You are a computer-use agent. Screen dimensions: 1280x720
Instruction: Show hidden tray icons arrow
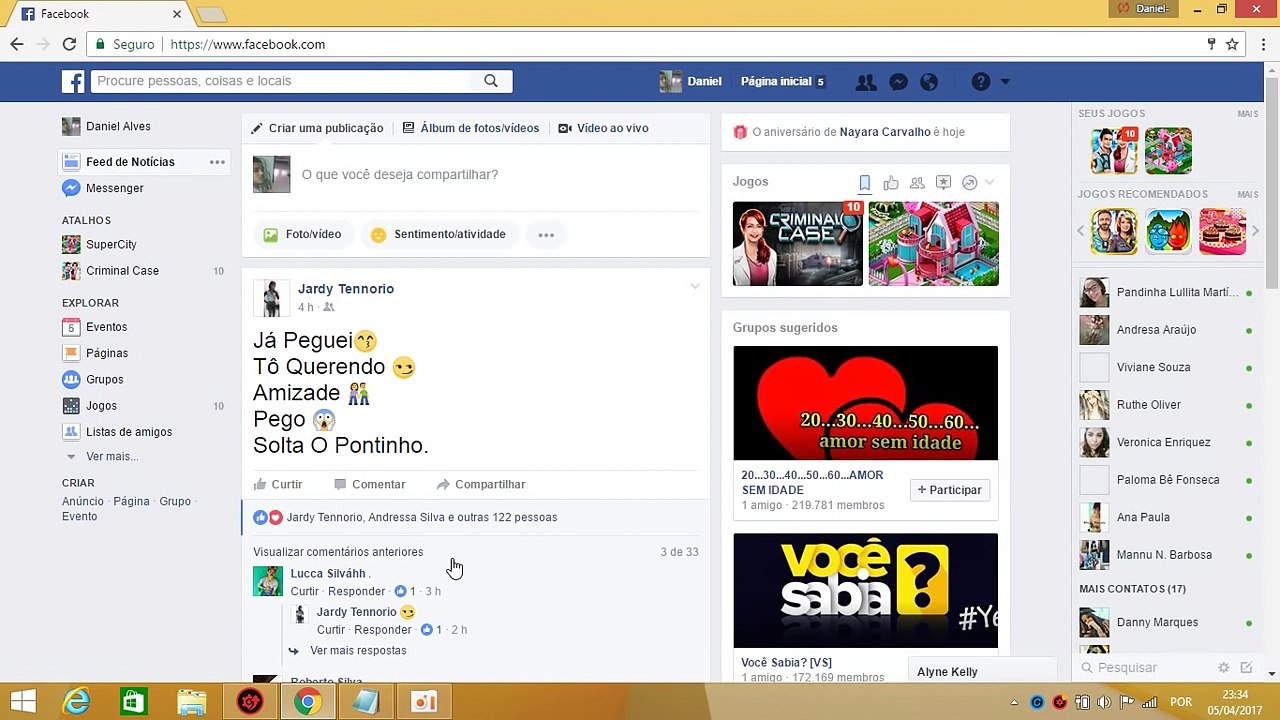[x=1014, y=702]
